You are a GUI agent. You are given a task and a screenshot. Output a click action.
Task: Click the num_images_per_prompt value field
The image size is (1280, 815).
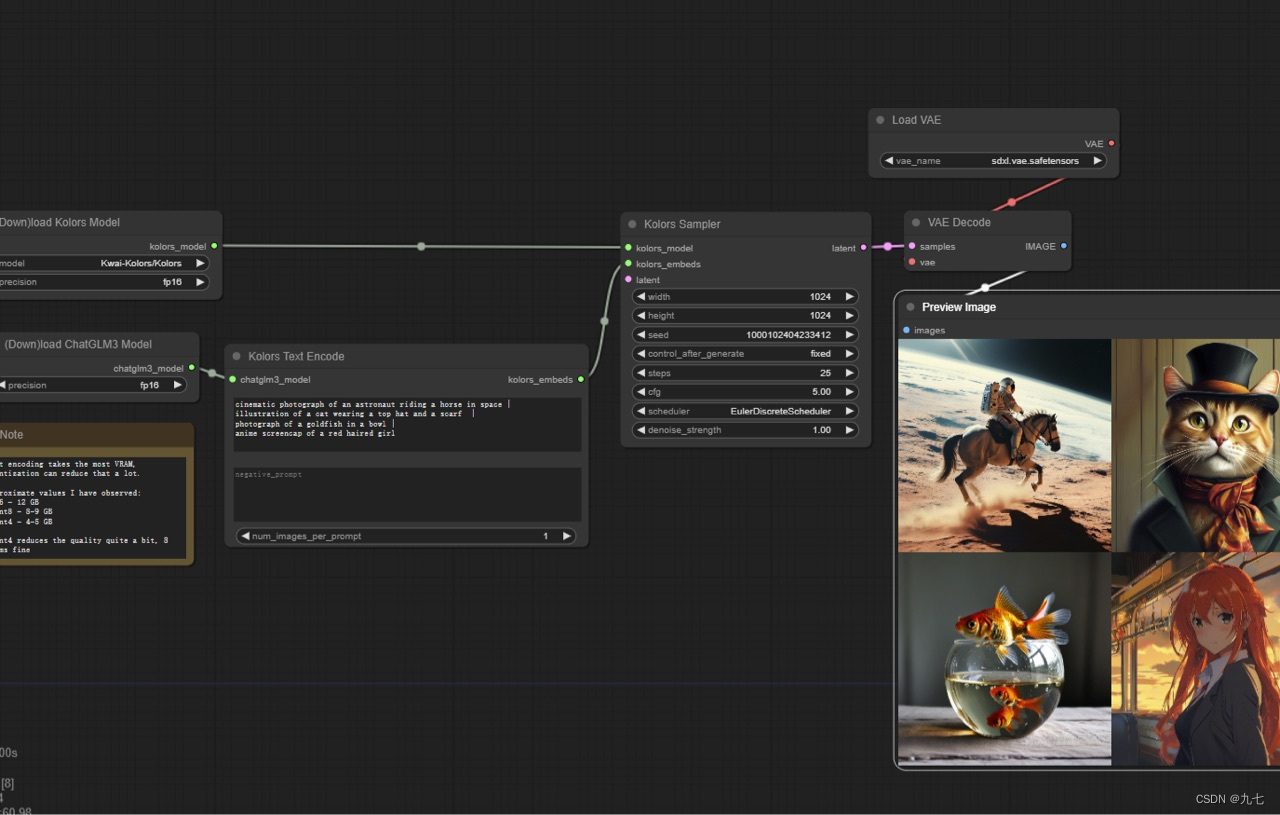click(407, 536)
